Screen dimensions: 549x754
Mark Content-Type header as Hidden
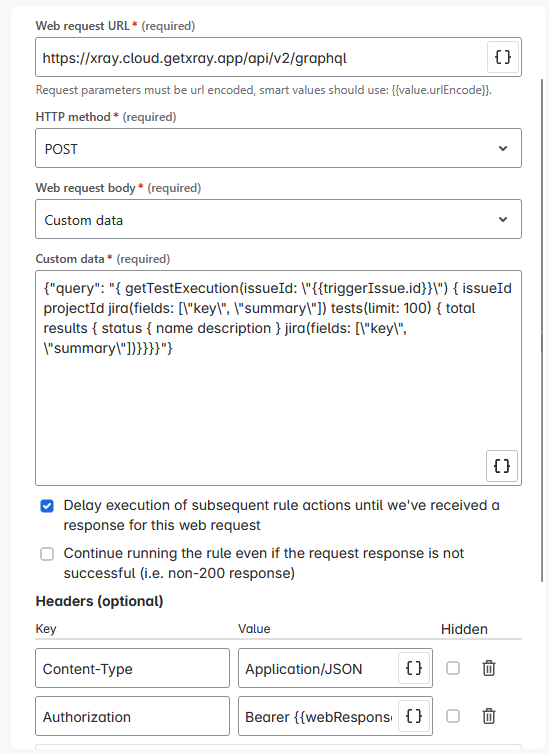(x=453, y=668)
